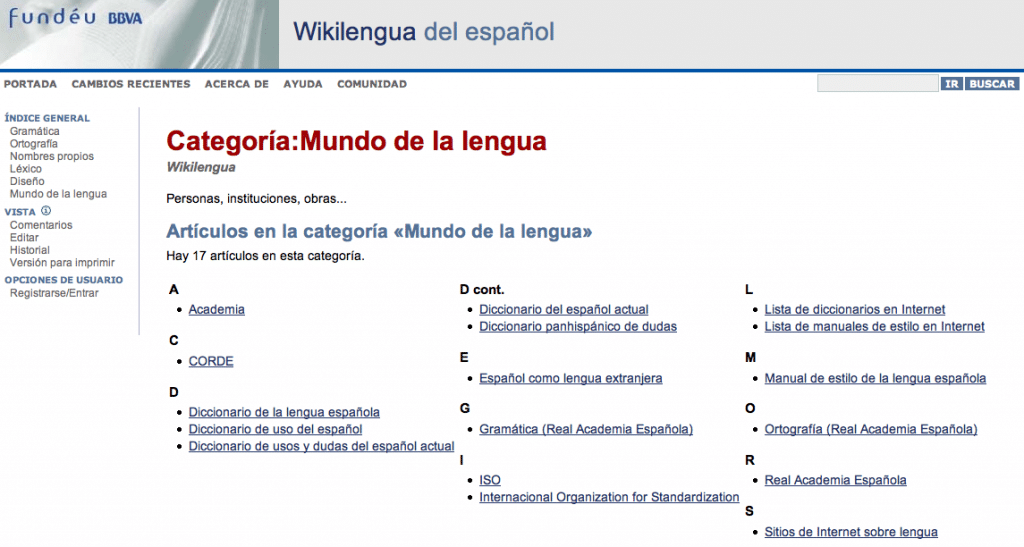The width and height of the screenshot is (1024, 547).
Task: Open Gramática in the sidebar index
Action: [35, 131]
